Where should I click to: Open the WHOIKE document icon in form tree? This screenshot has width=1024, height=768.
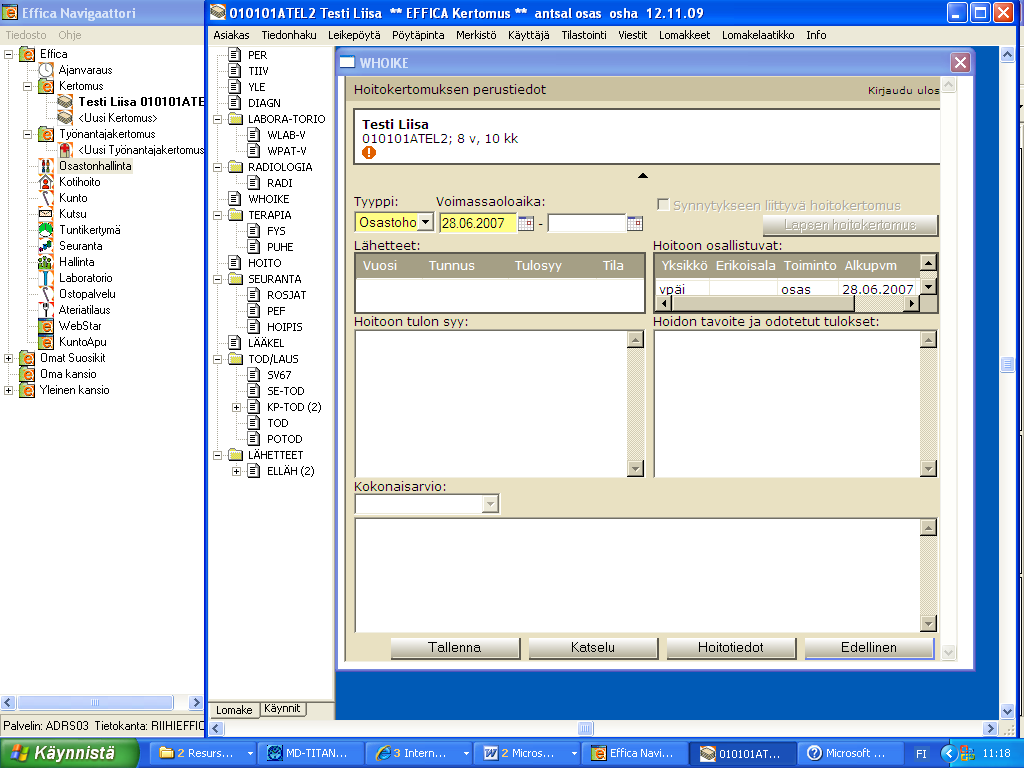pos(235,199)
